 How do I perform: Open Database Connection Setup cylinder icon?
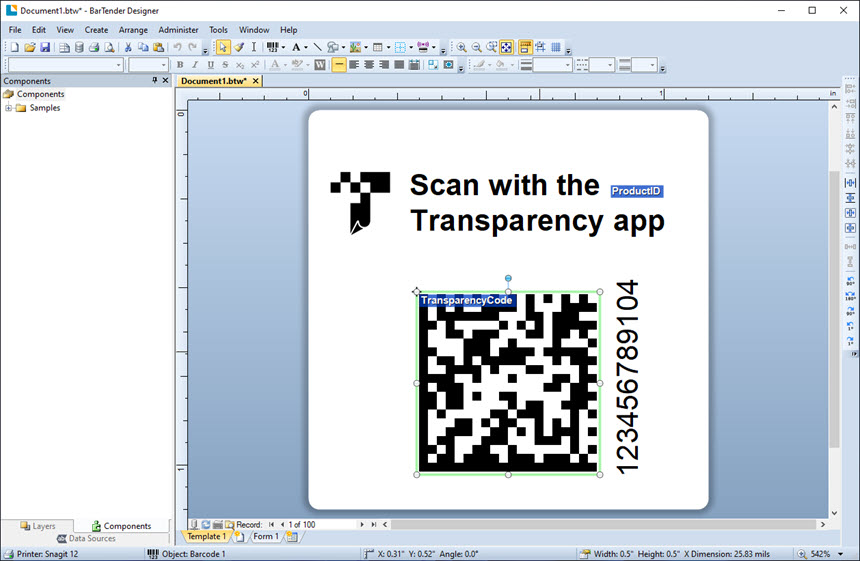pyautogui.click(x=79, y=48)
